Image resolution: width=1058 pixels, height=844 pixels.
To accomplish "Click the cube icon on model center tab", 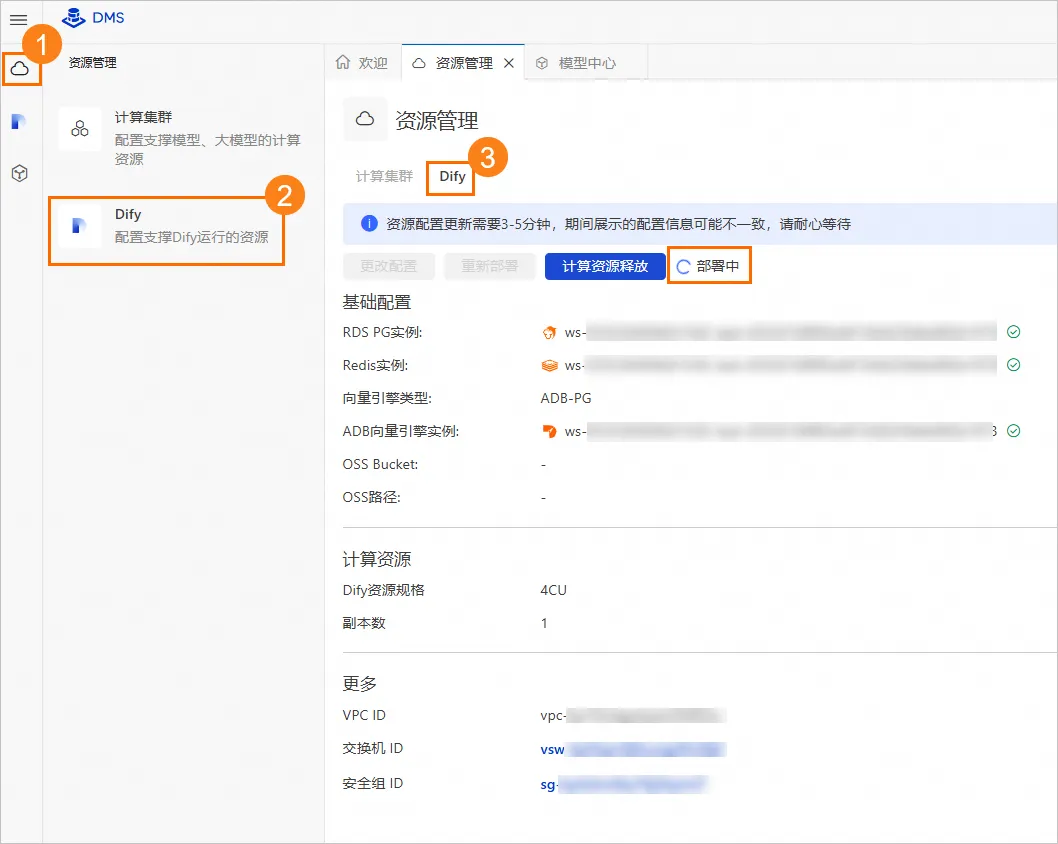I will 541,63.
